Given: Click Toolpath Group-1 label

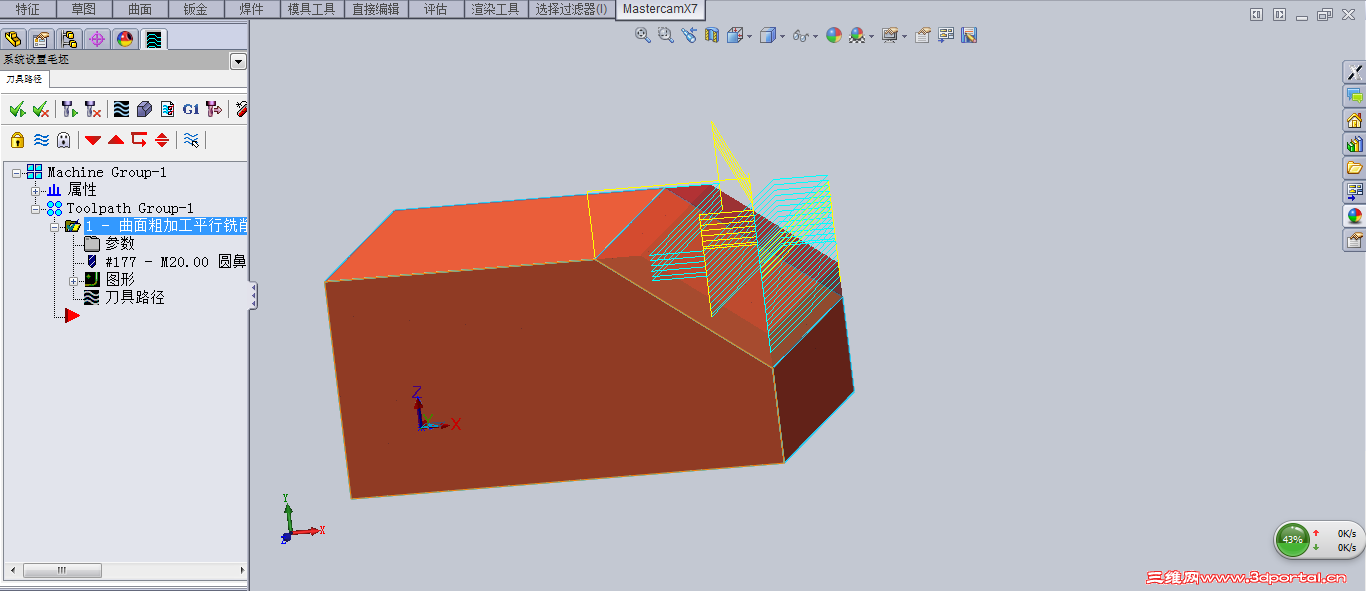Looking at the screenshot, I should pyautogui.click(x=130, y=208).
